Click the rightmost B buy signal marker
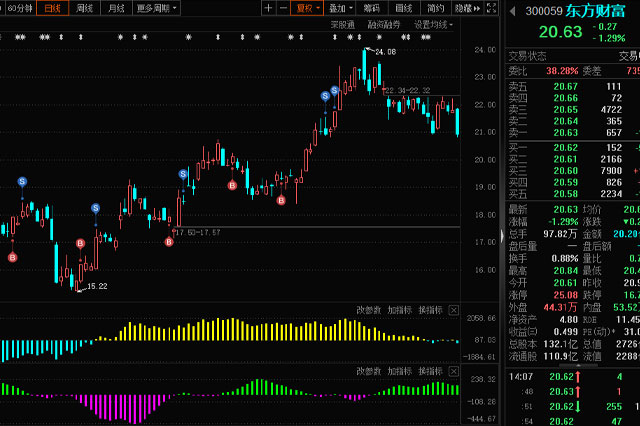Viewport: 640px width, 426px height. 281,200
